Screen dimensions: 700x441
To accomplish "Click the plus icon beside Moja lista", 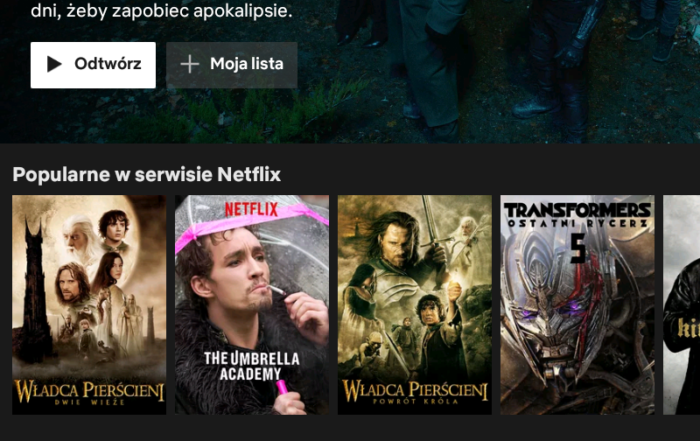I will [190, 64].
